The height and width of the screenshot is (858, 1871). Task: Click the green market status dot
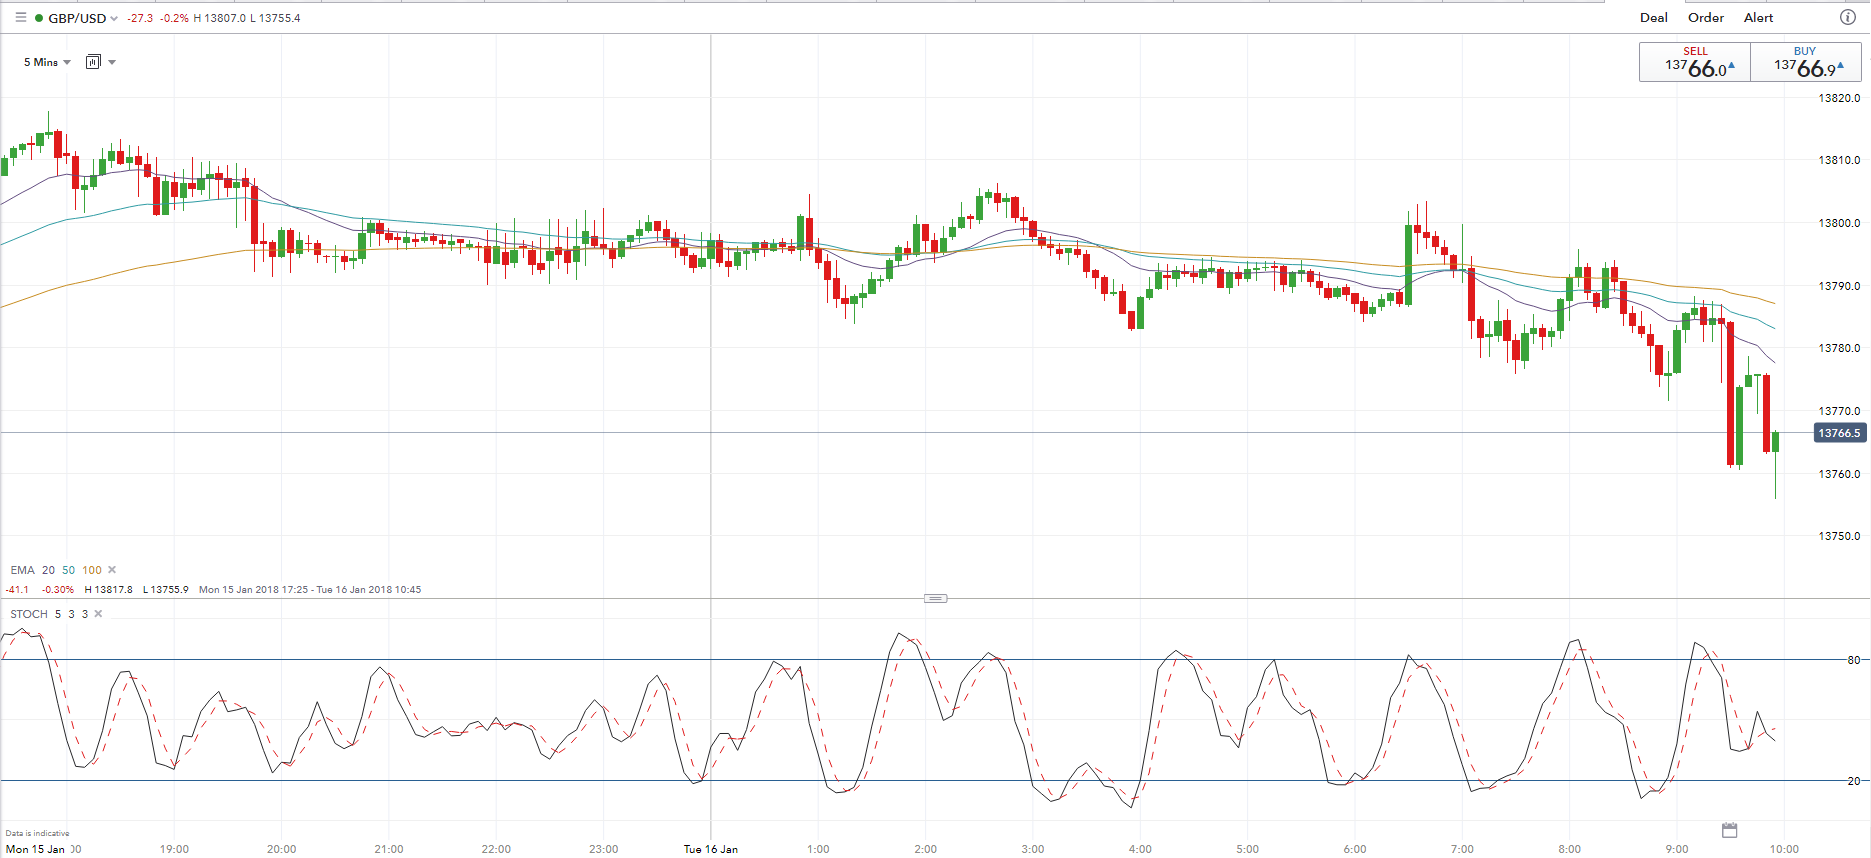[39, 18]
